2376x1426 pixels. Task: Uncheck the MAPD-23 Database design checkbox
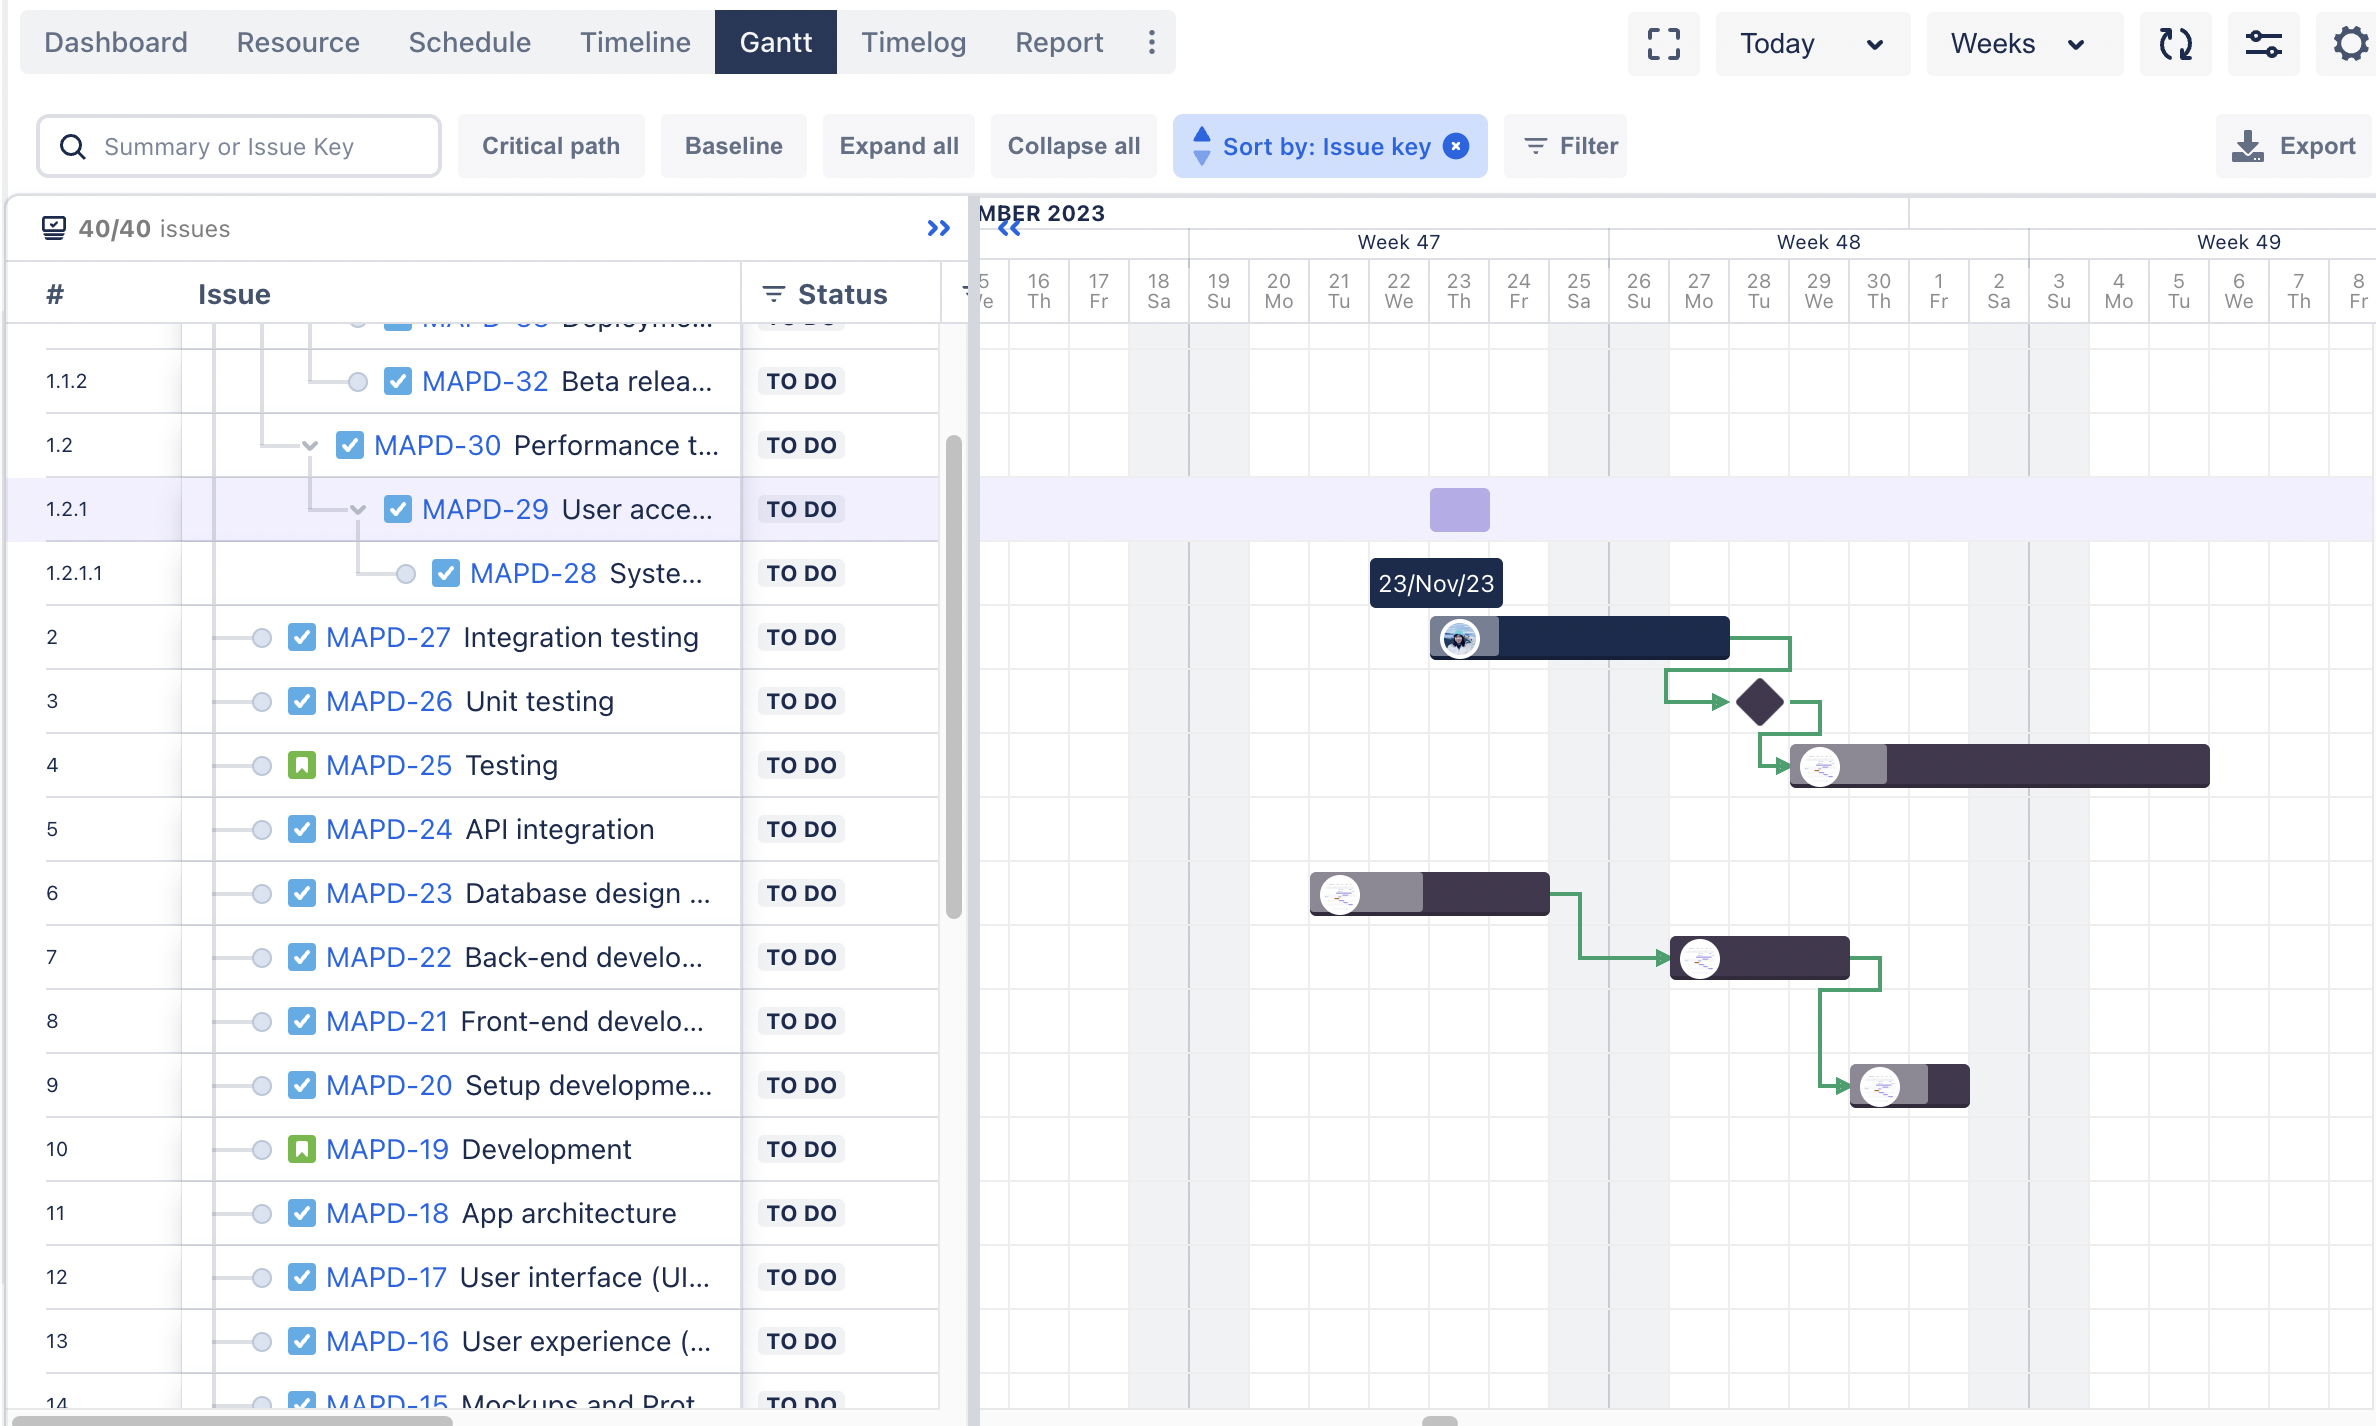point(303,893)
